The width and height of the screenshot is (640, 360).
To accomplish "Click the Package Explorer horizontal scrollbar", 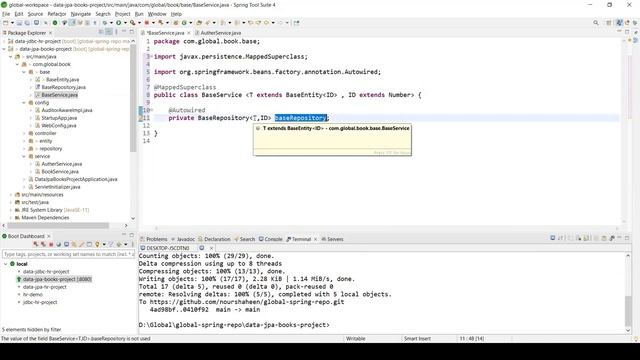I will click(x=58, y=226).
